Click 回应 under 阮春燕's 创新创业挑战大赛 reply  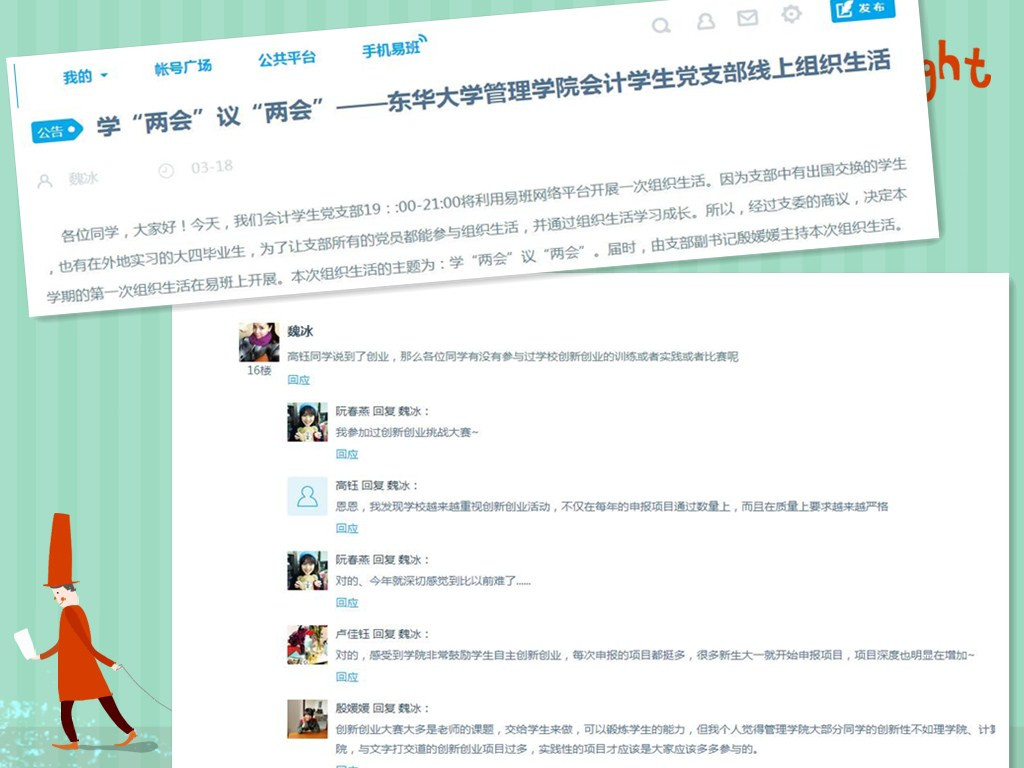(x=346, y=454)
